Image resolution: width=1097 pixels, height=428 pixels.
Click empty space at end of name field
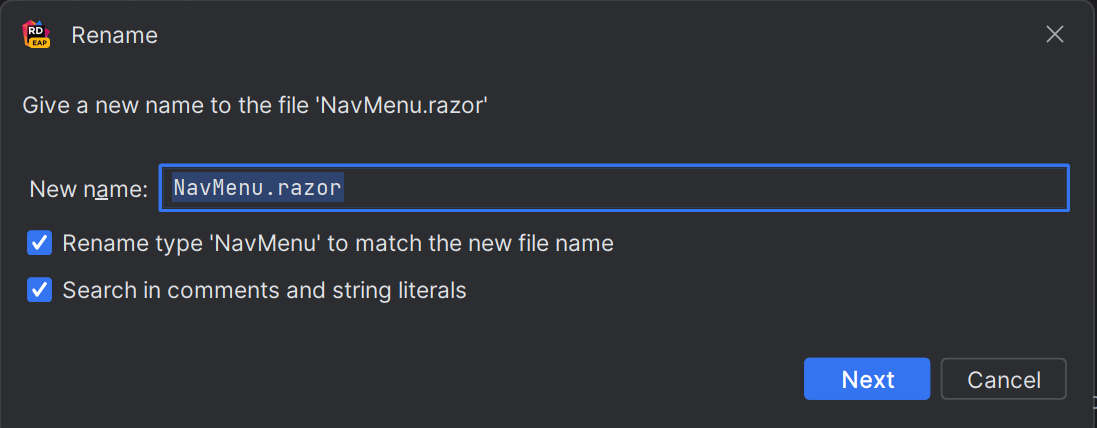pos(900,188)
